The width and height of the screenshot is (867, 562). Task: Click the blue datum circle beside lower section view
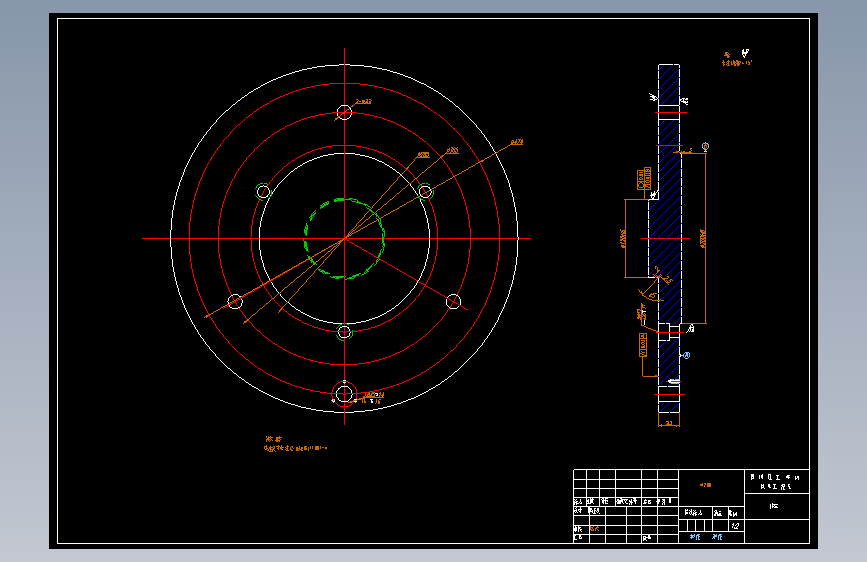pos(686,356)
